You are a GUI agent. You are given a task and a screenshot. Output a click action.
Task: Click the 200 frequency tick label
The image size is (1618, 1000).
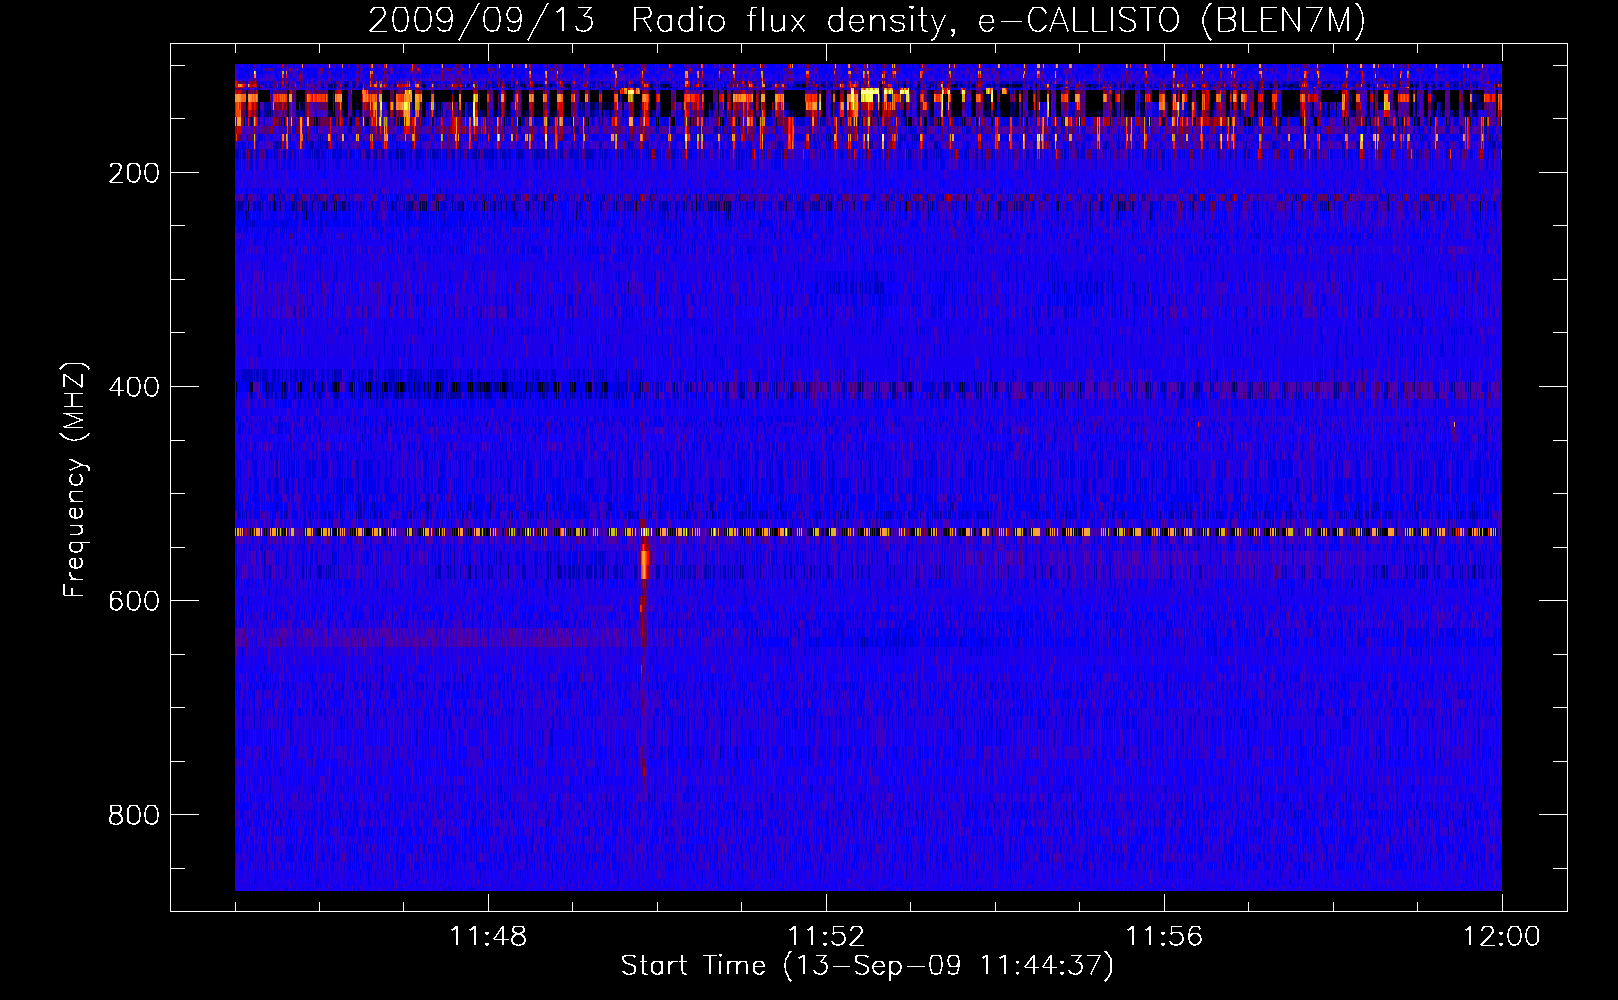point(135,173)
